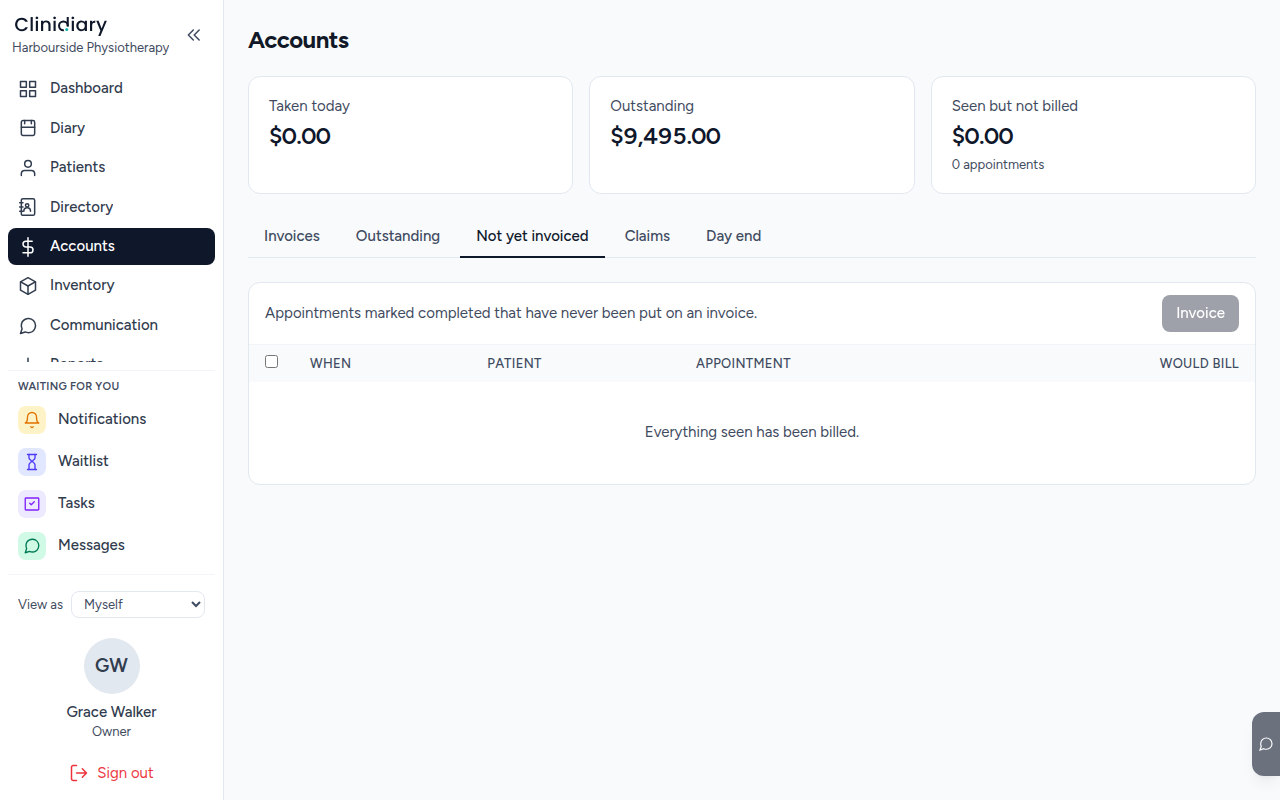This screenshot has width=1280, height=800.
Task: Open the Dashboard grid icon
Action: (x=28, y=88)
